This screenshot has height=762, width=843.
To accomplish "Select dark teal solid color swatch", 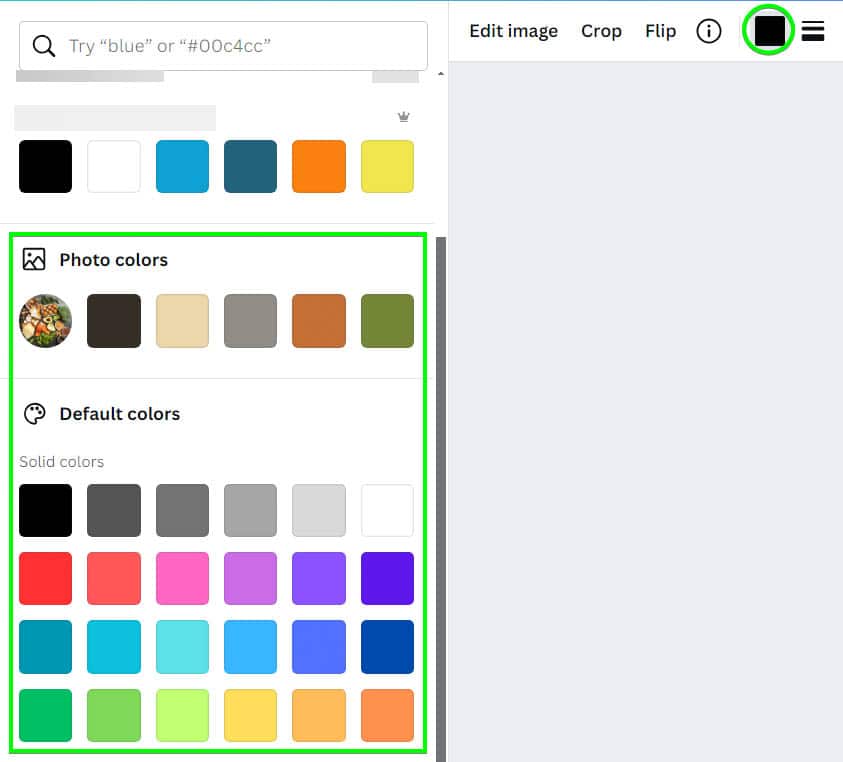I will [45, 647].
